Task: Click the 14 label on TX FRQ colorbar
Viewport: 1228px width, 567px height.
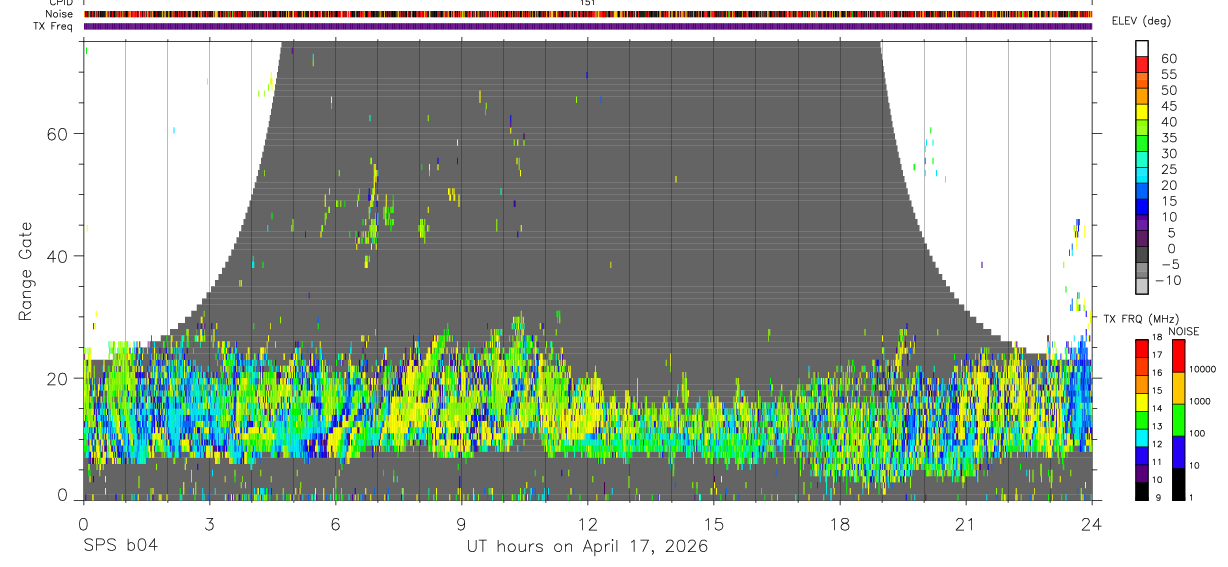Action: [x=1157, y=408]
